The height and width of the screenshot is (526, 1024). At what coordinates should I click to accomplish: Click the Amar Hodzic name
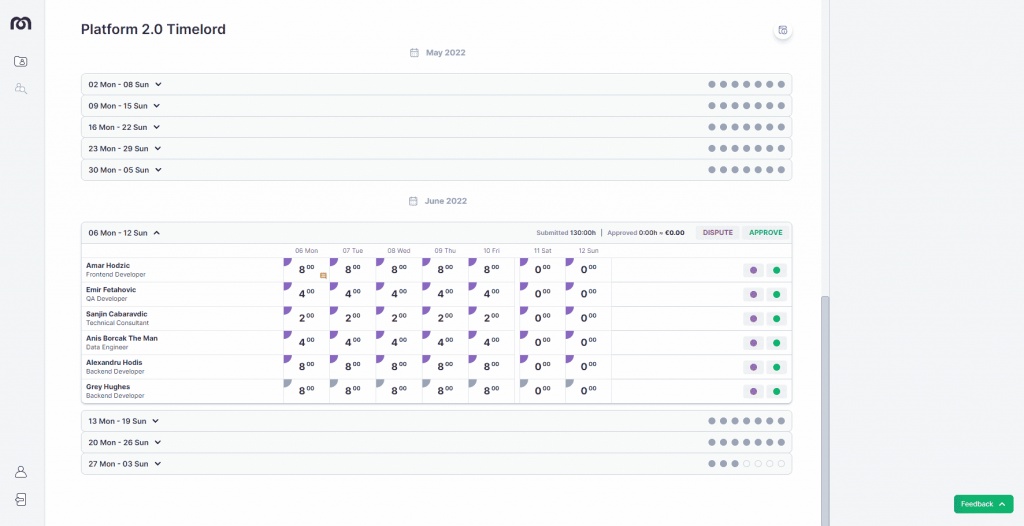pos(107,266)
